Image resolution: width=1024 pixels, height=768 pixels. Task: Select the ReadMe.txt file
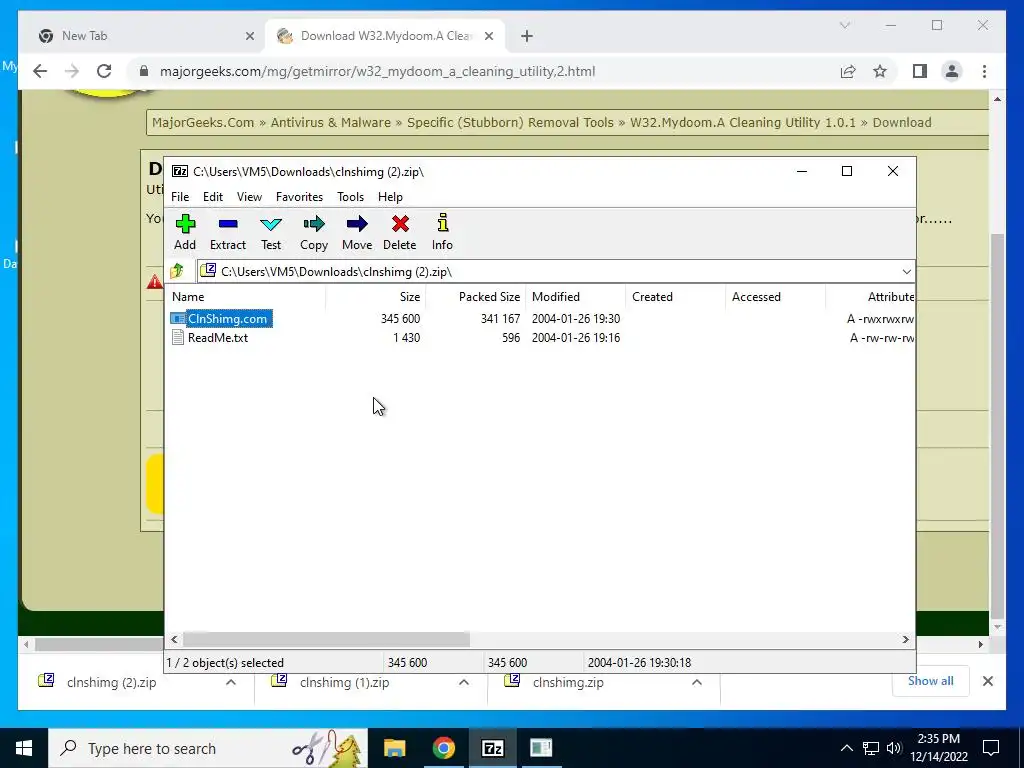point(217,338)
